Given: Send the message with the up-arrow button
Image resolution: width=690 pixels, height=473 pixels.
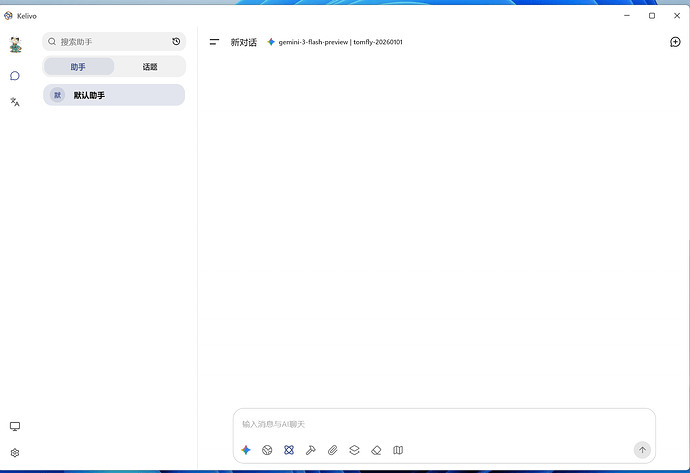Looking at the screenshot, I should (642, 450).
